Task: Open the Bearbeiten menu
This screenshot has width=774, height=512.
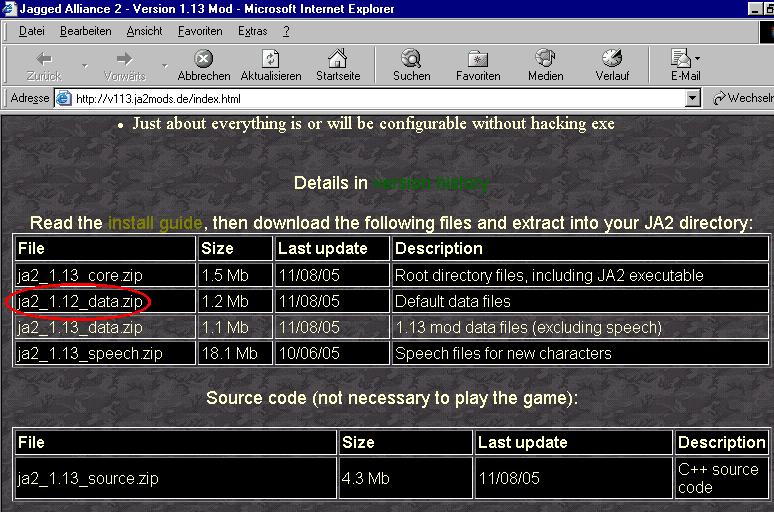Action: [85, 31]
